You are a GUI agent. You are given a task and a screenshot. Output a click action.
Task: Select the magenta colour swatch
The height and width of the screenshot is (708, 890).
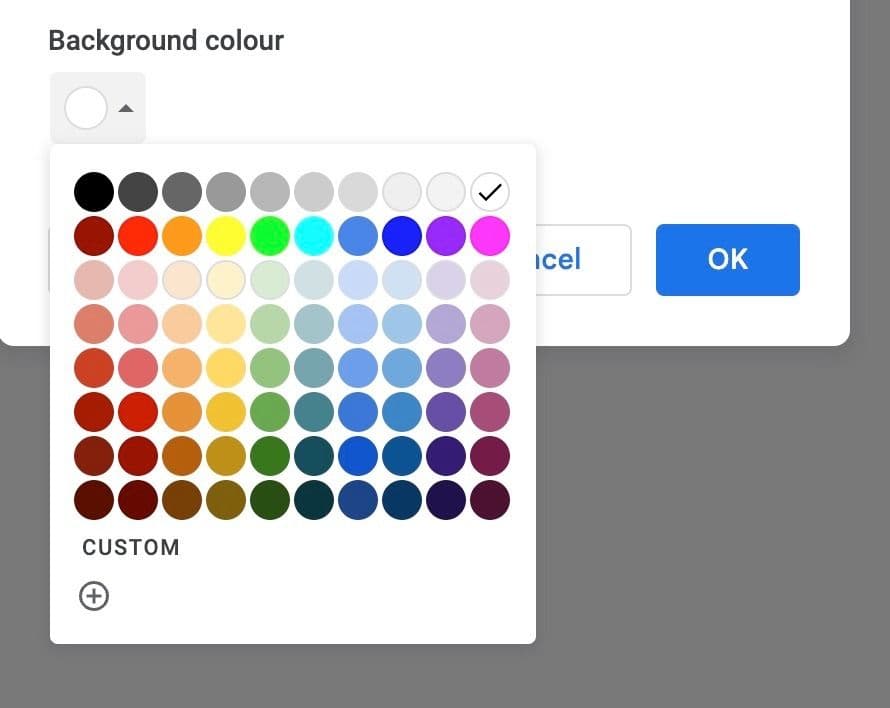[x=490, y=236]
